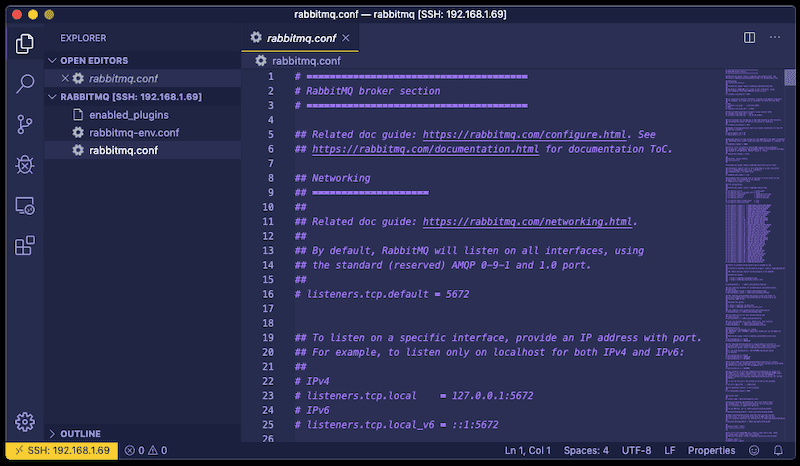The image size is (800, 466).
Task: Click the errors and warnings indicator
Action: tap(146, 450)
